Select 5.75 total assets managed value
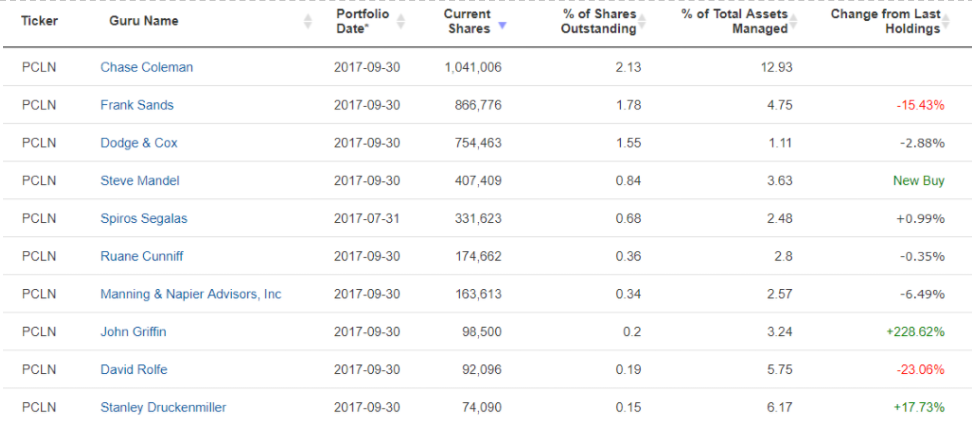 (780, 369)
